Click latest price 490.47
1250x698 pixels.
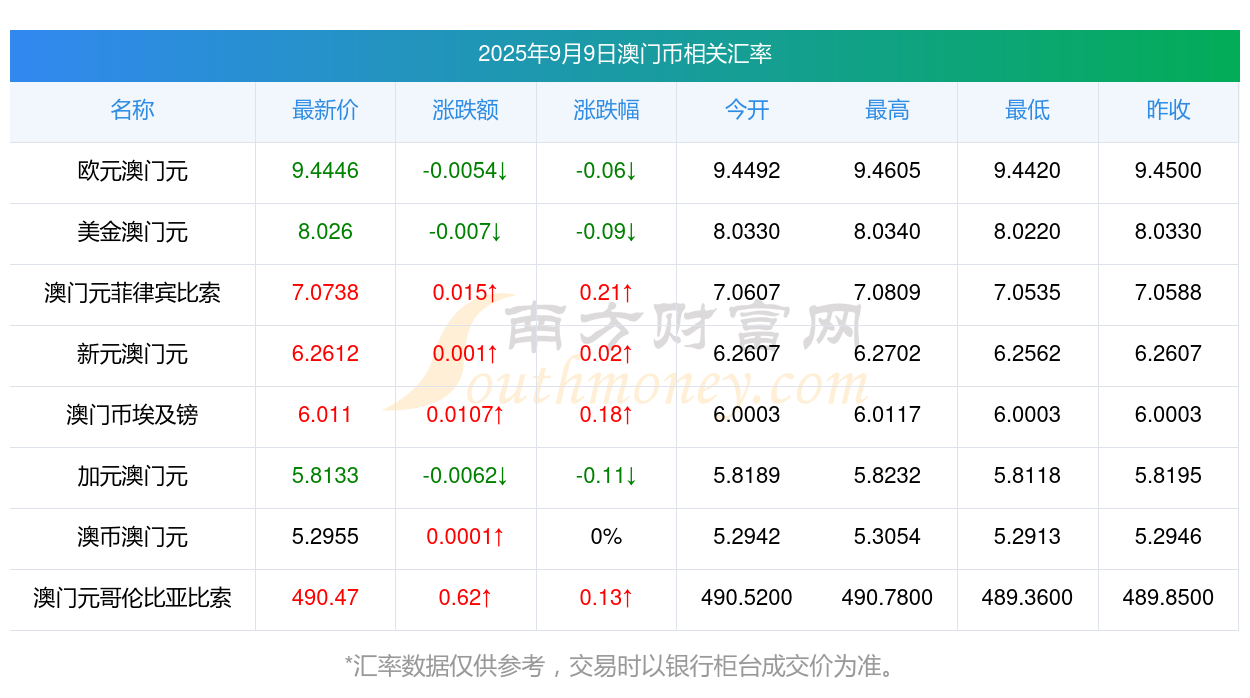click(x=325, y=598)
